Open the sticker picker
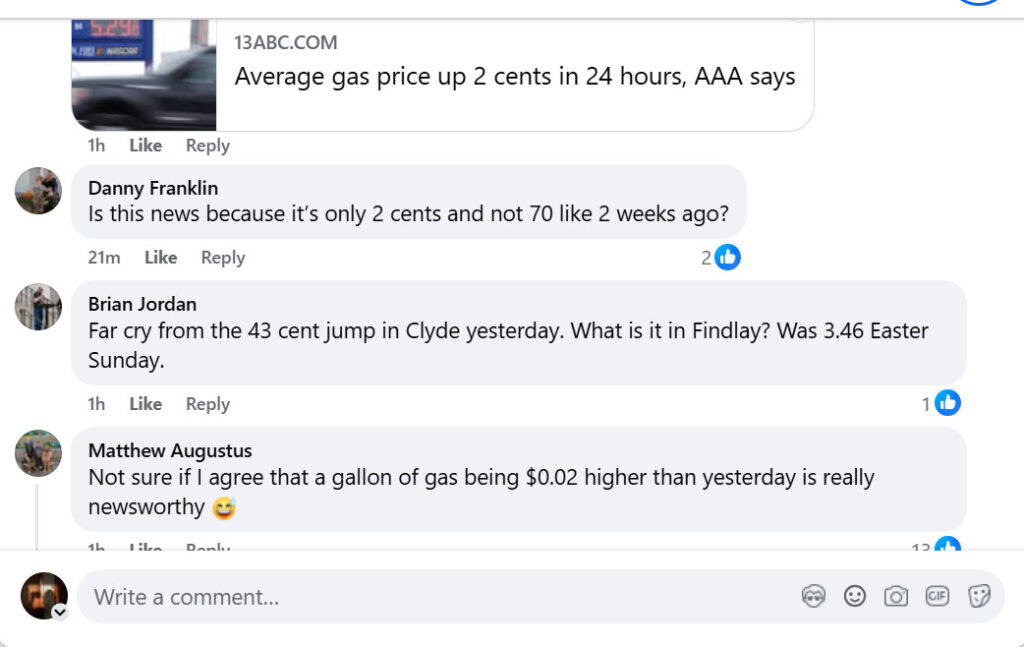 (x=979, y=597)
